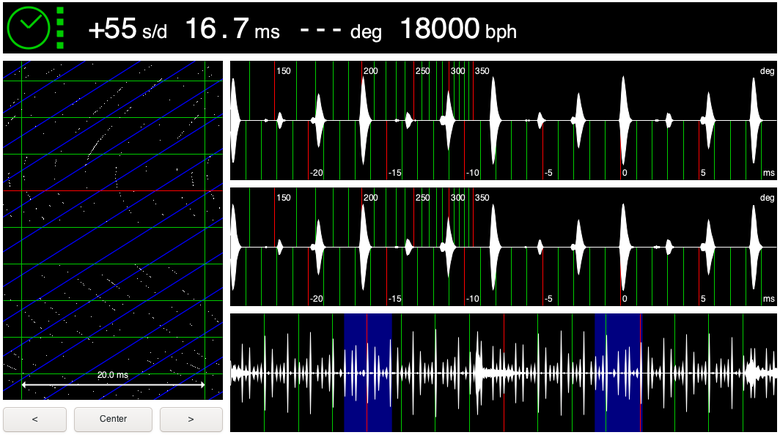
Task: Click the second blue highlighted region in bottom waveform
Action: [618, 372]
